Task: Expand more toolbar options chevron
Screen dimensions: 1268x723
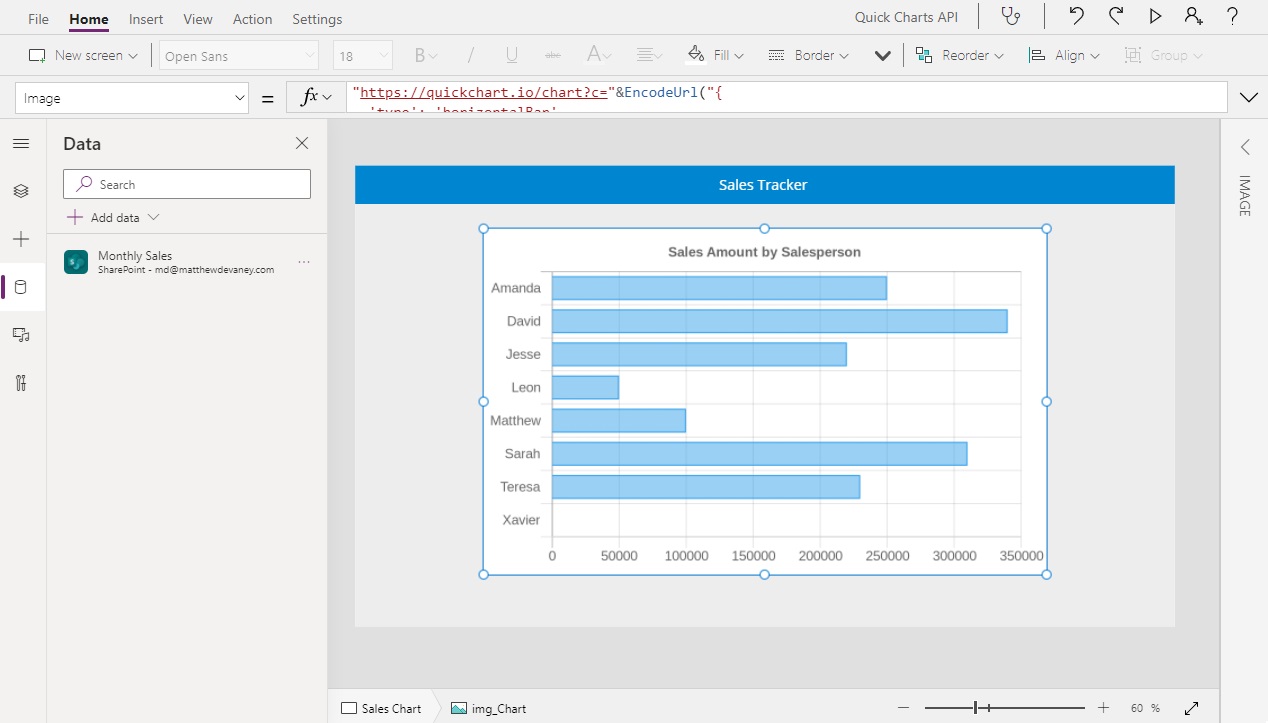Action: tap(882, 56)
